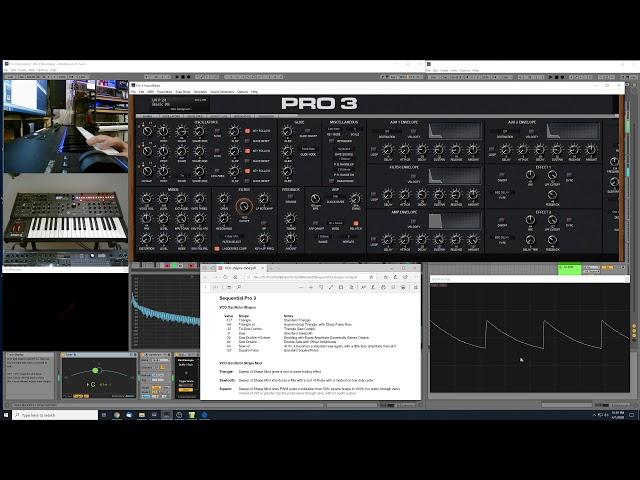This screenshot has height=480, width=640.
Task: Toggle the Filter Envelope Loop switch
Action: [373, 195]
